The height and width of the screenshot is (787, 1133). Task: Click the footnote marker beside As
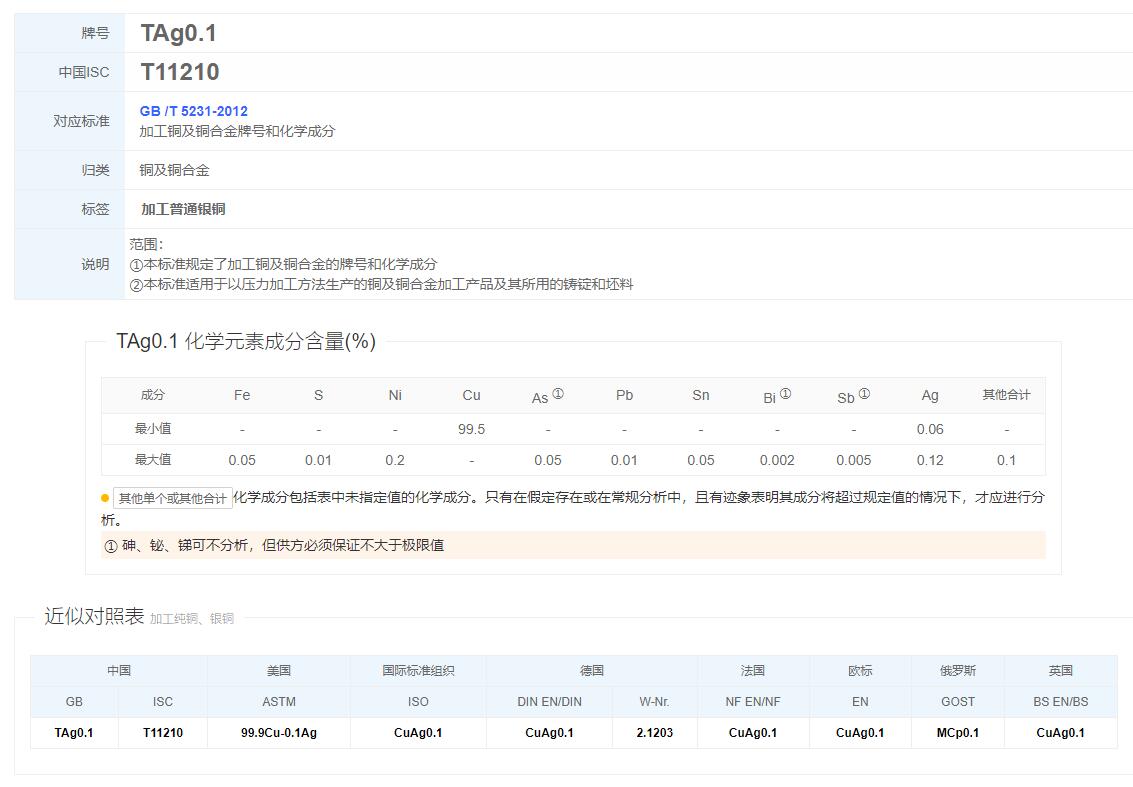558,394
